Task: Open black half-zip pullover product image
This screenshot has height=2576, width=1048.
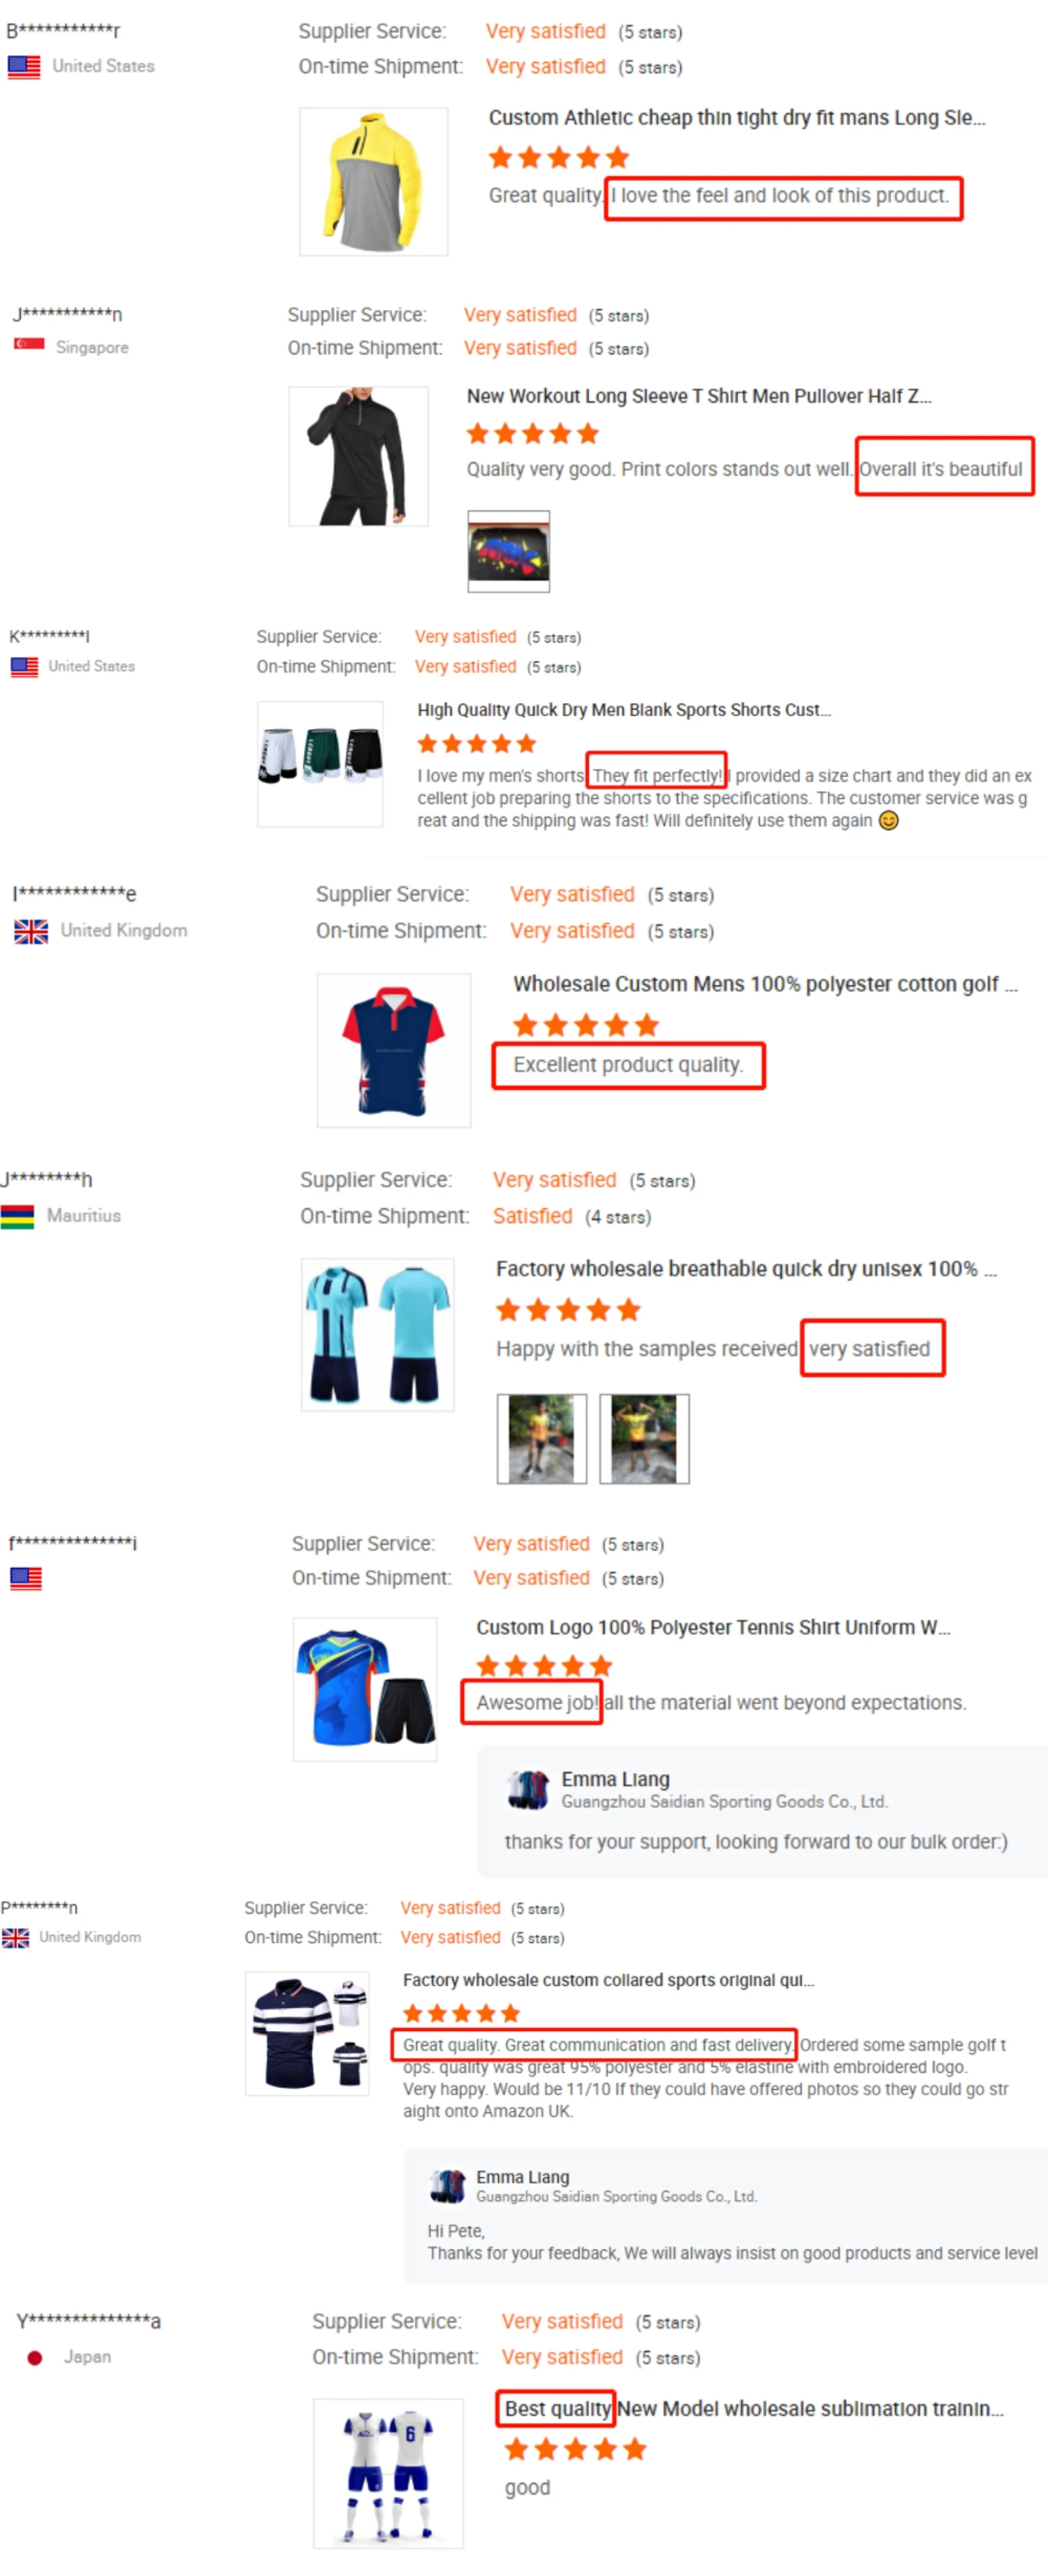Action: pos(358,456)
